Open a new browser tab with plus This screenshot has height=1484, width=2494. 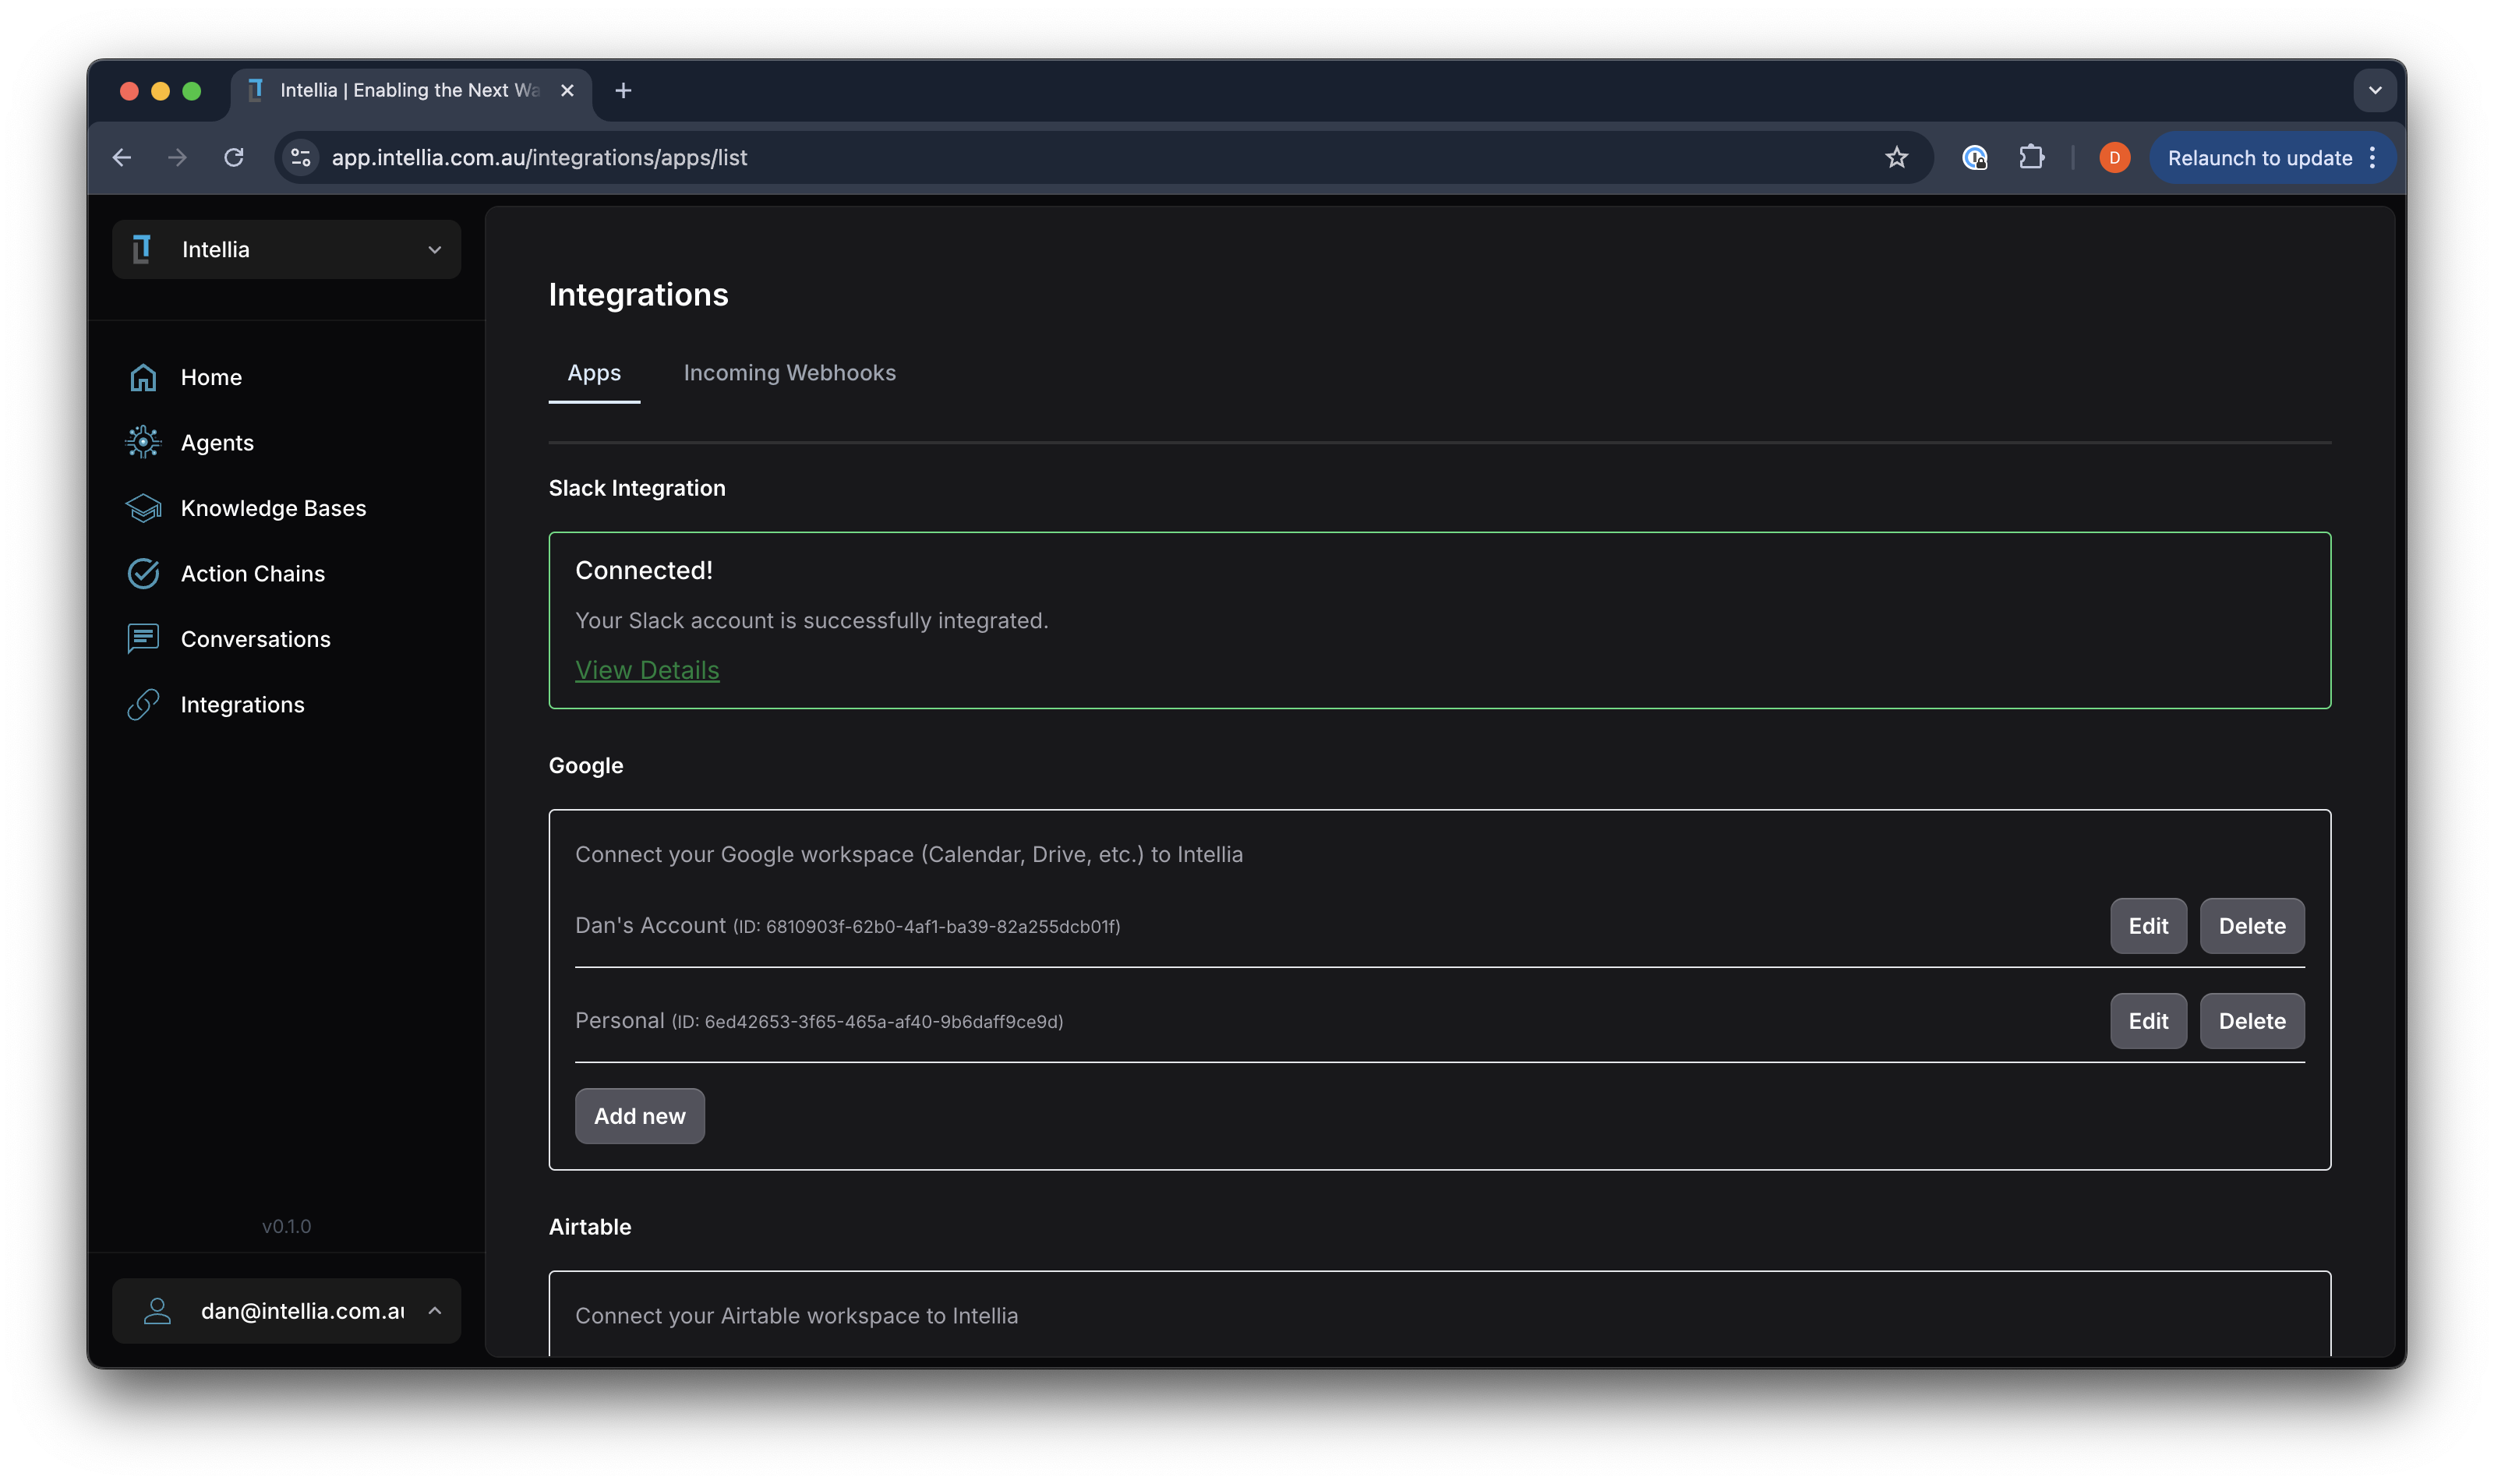623,90
